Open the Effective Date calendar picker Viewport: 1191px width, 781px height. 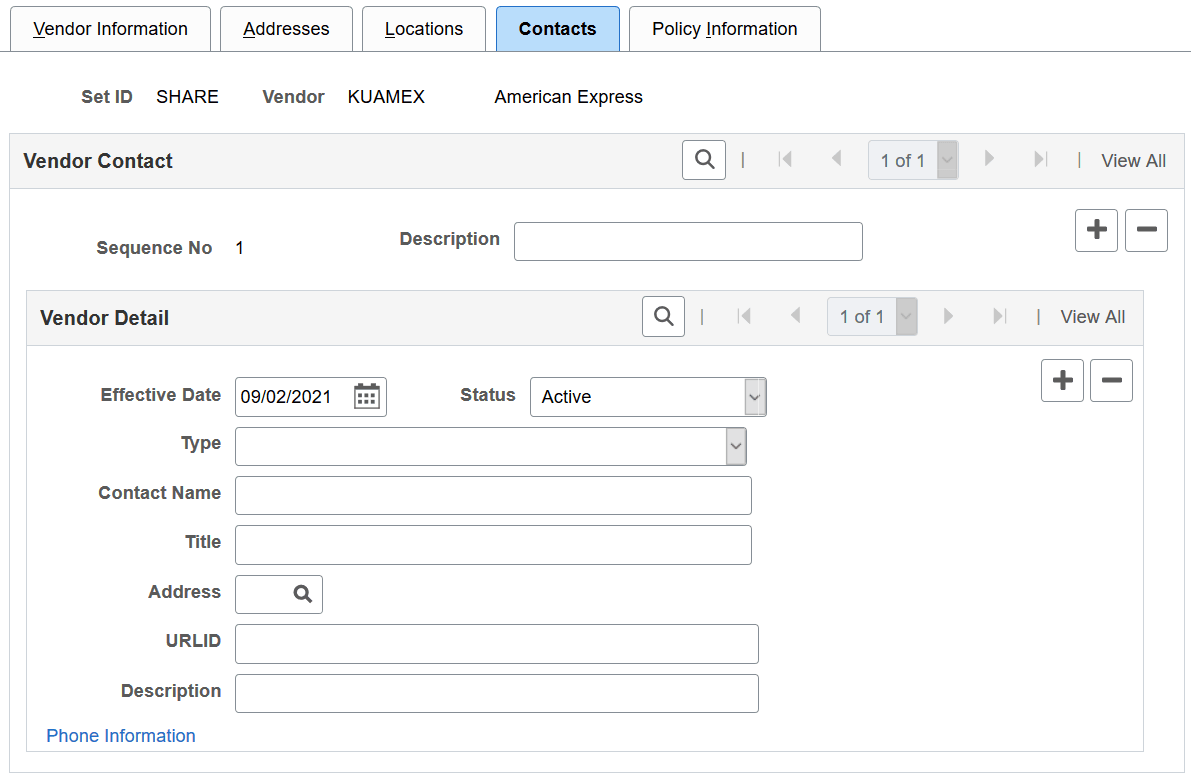[x=366, y=396]
